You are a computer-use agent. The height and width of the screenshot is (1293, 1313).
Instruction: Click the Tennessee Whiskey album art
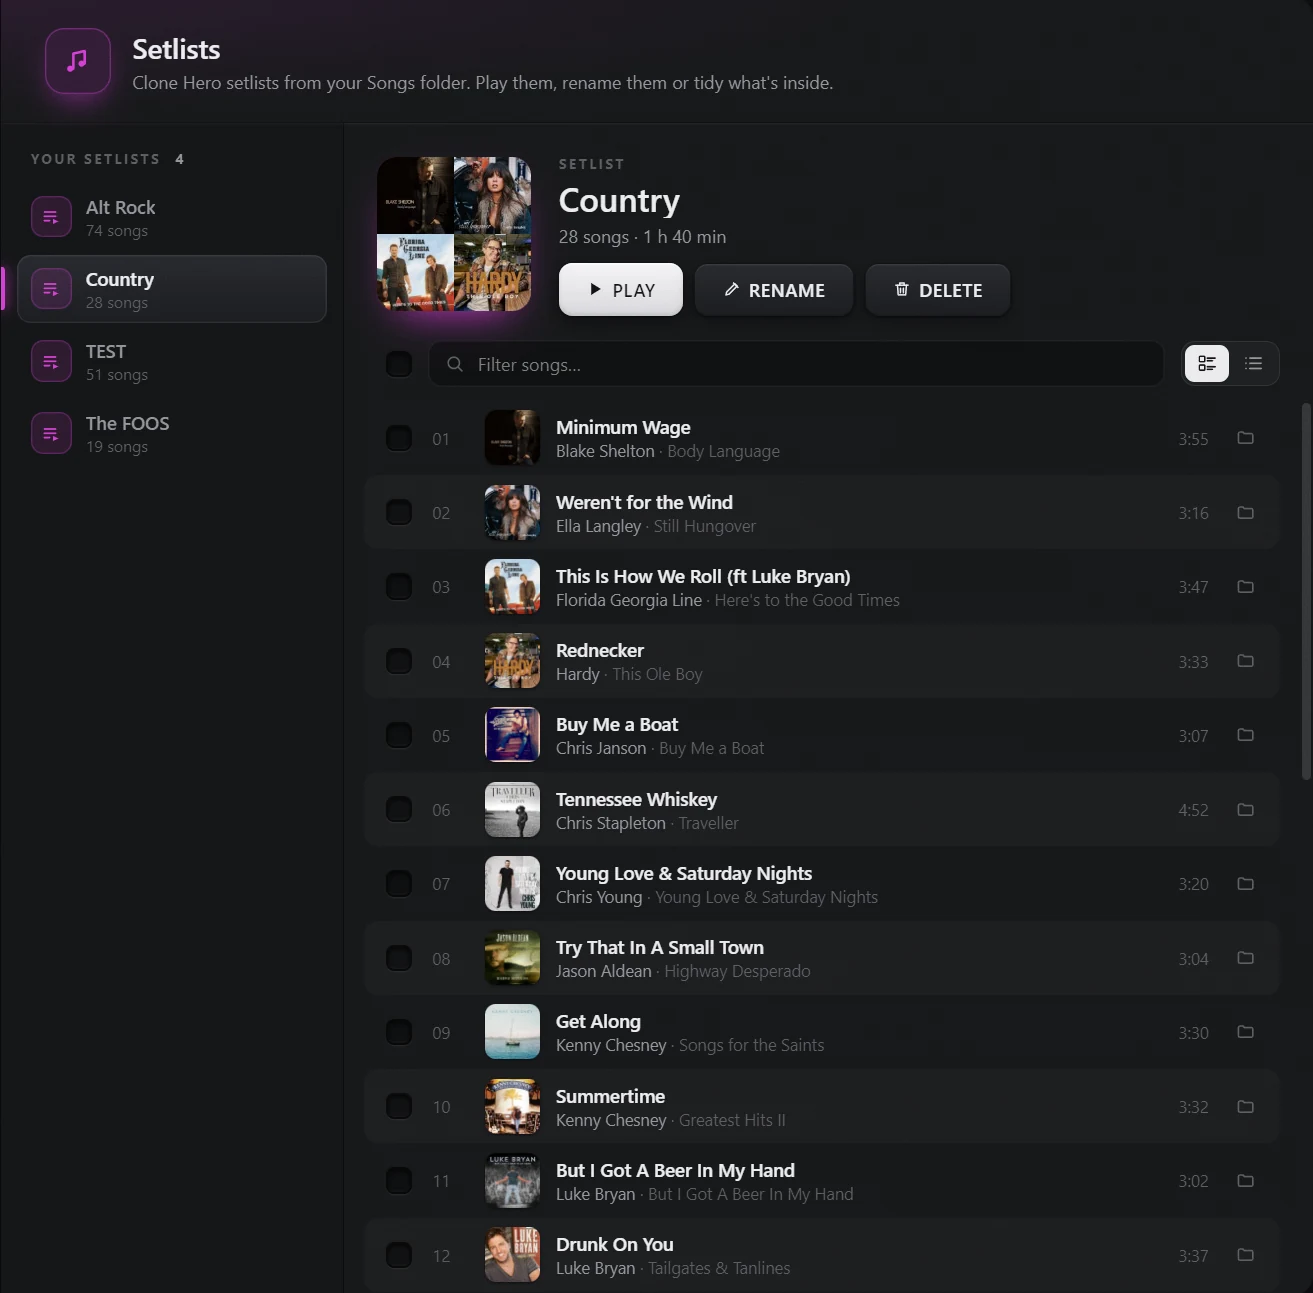(512, 810)
